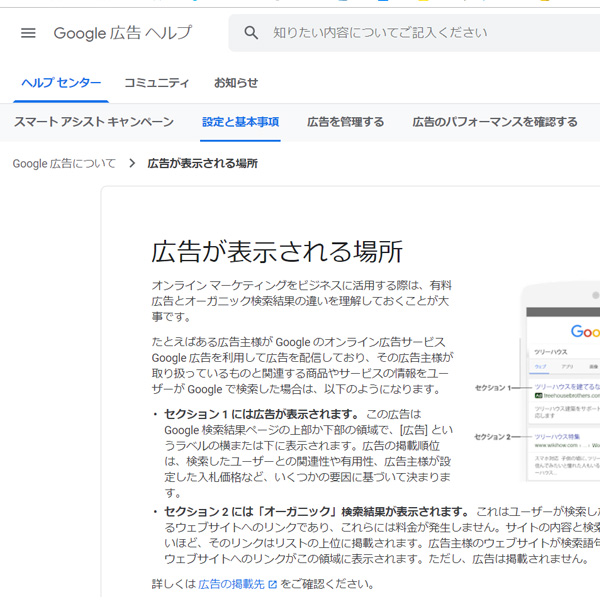Switch to the コミュニティ tab
The width and height of the screenshot is (600, 600).
click(x=157, y=83)
